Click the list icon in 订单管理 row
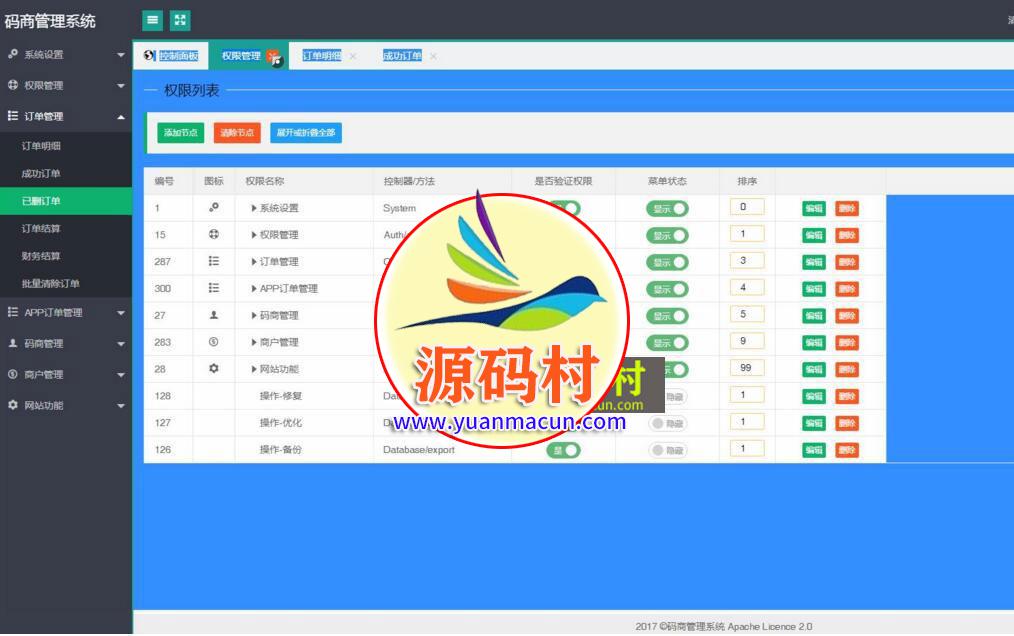Screen dimensions: 1014x636 pos(213,261)
